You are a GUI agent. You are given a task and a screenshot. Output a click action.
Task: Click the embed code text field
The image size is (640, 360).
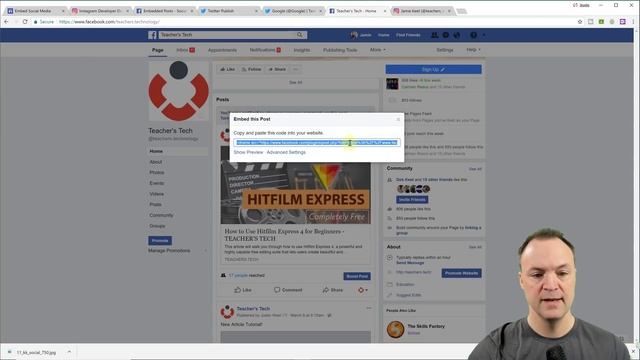(x=317, y=142)
